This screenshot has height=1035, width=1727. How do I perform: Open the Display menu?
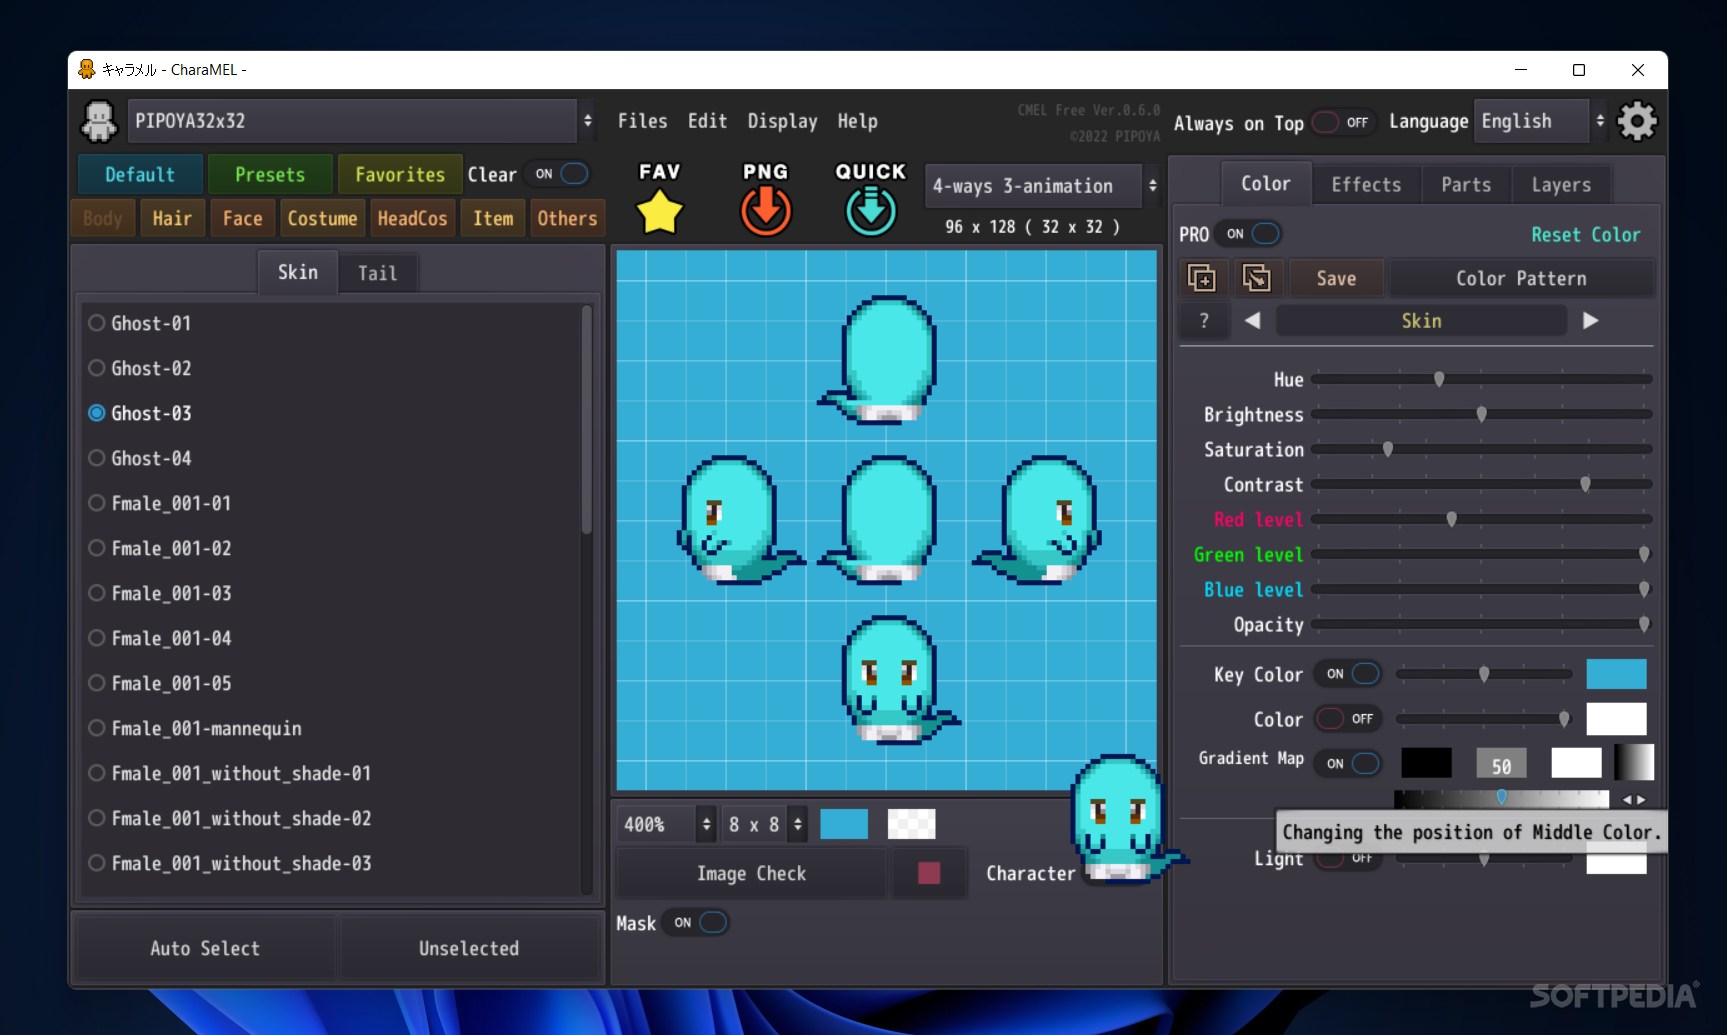coord(782,121)
